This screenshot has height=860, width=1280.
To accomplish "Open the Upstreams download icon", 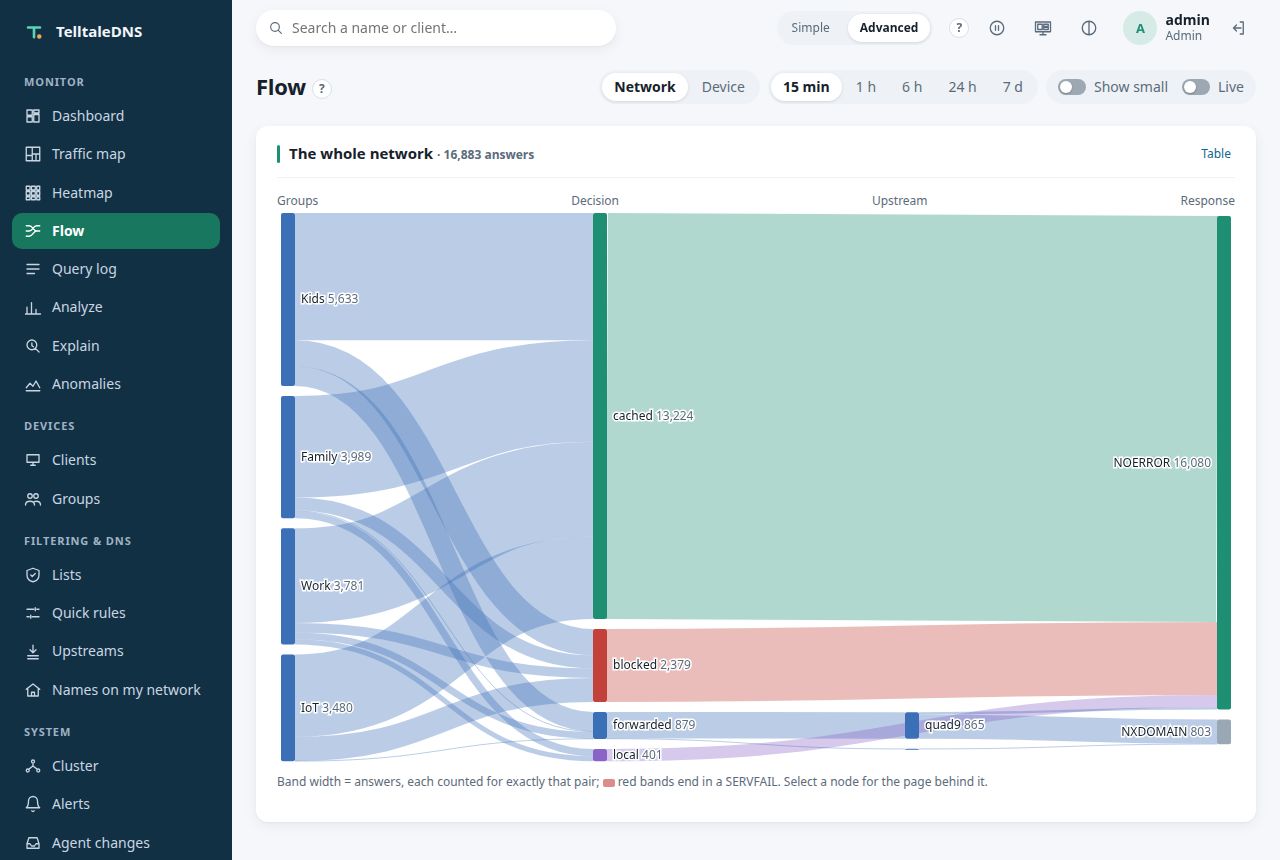I will (33, 651).
